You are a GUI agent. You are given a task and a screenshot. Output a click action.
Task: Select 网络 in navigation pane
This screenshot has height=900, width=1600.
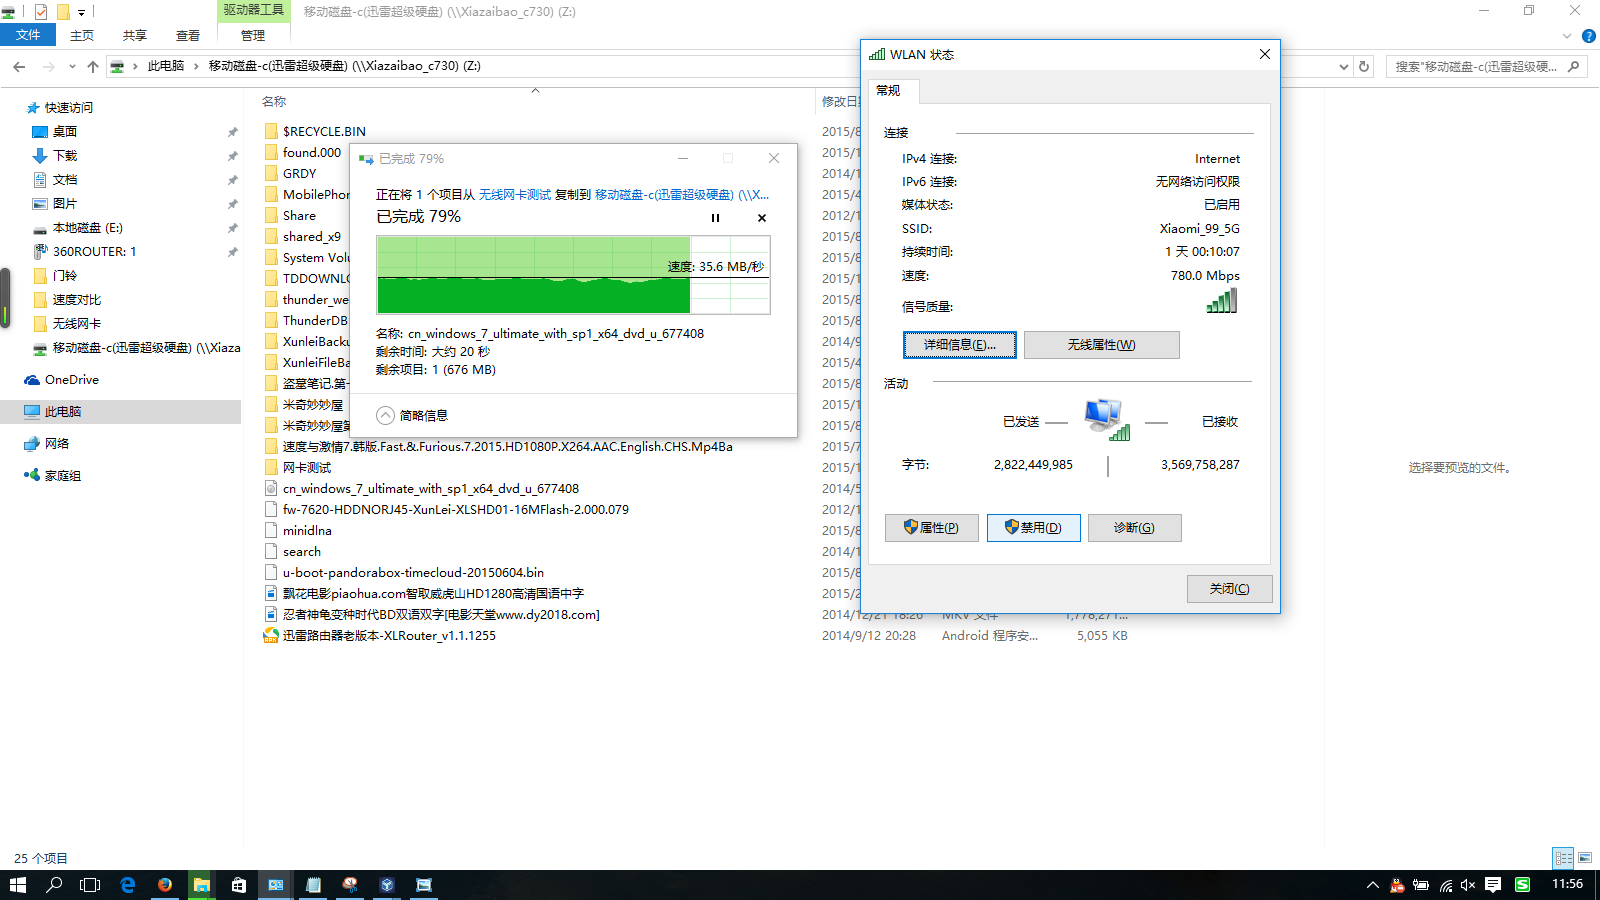[x=57, y=444]
